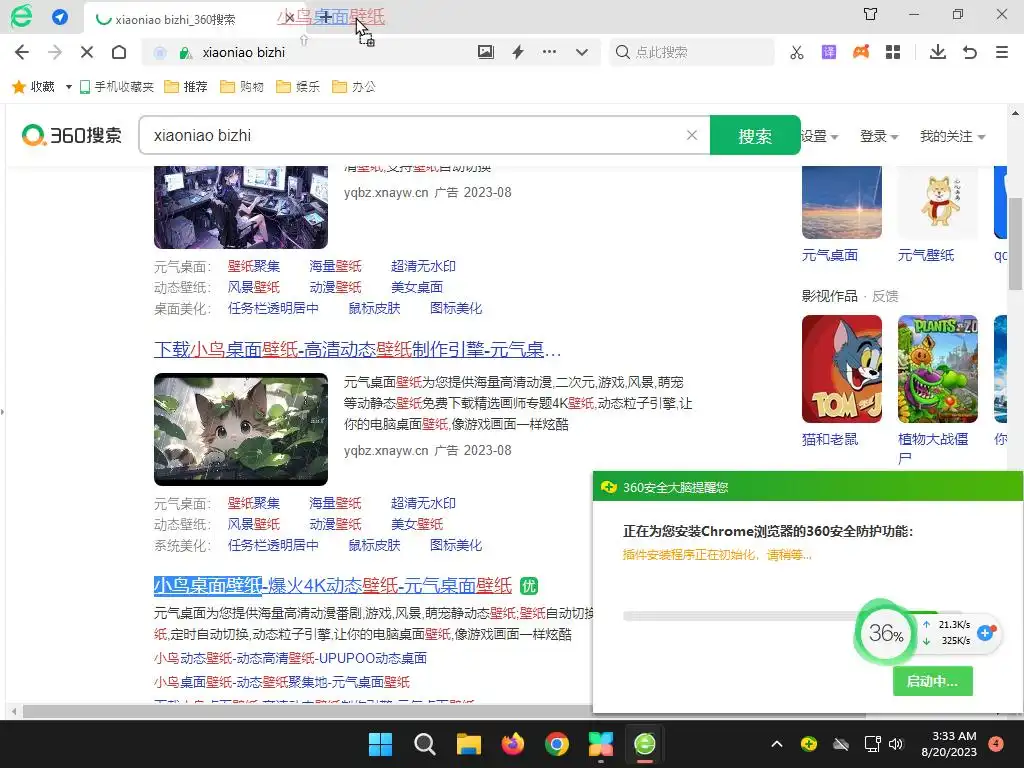
Task: Expand the 我的关注 dropdown
Action: tap(952, 136)
